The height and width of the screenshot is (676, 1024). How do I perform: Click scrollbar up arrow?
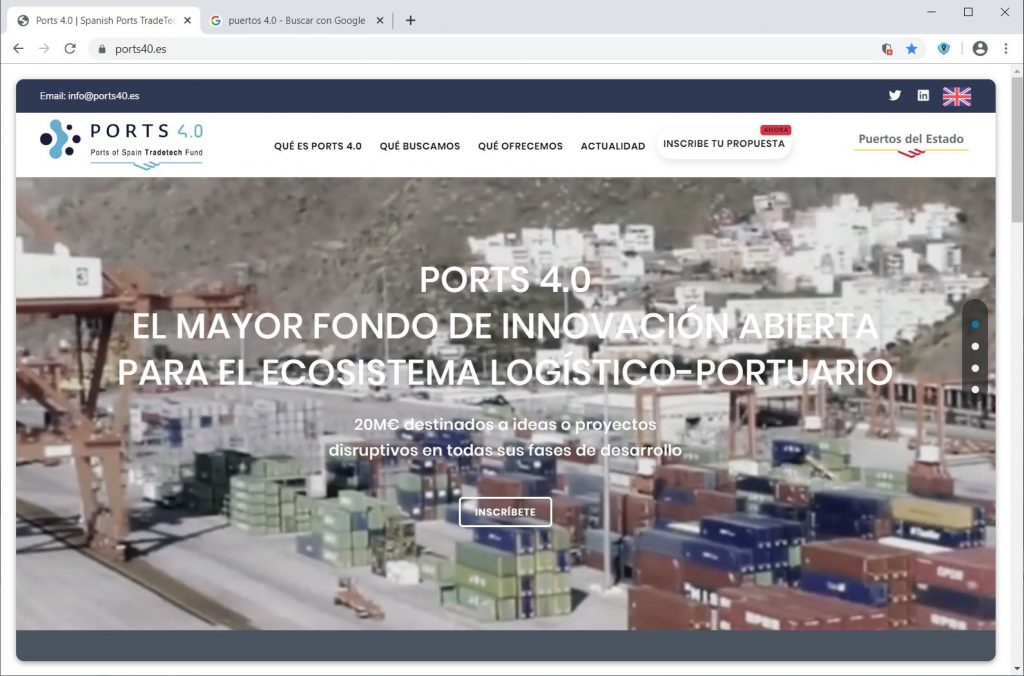[x=1017, y=71]
